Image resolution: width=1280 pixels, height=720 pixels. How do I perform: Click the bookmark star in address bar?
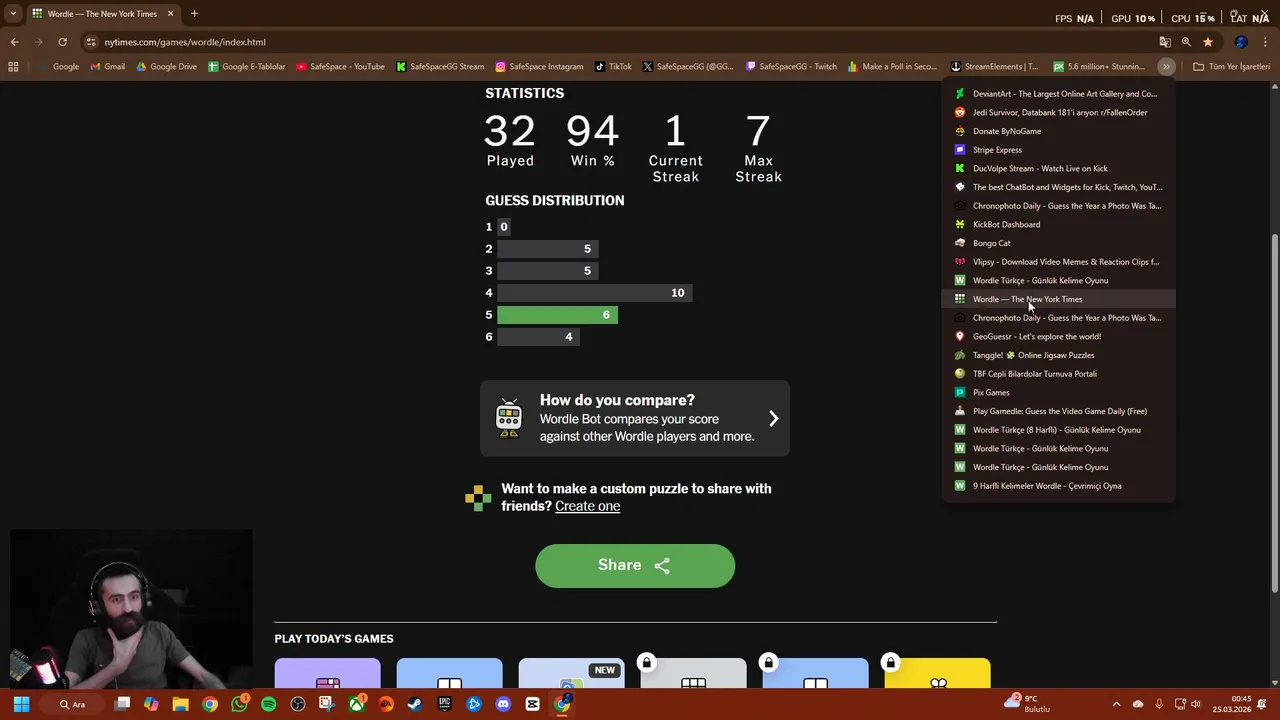coord(1208,42)
